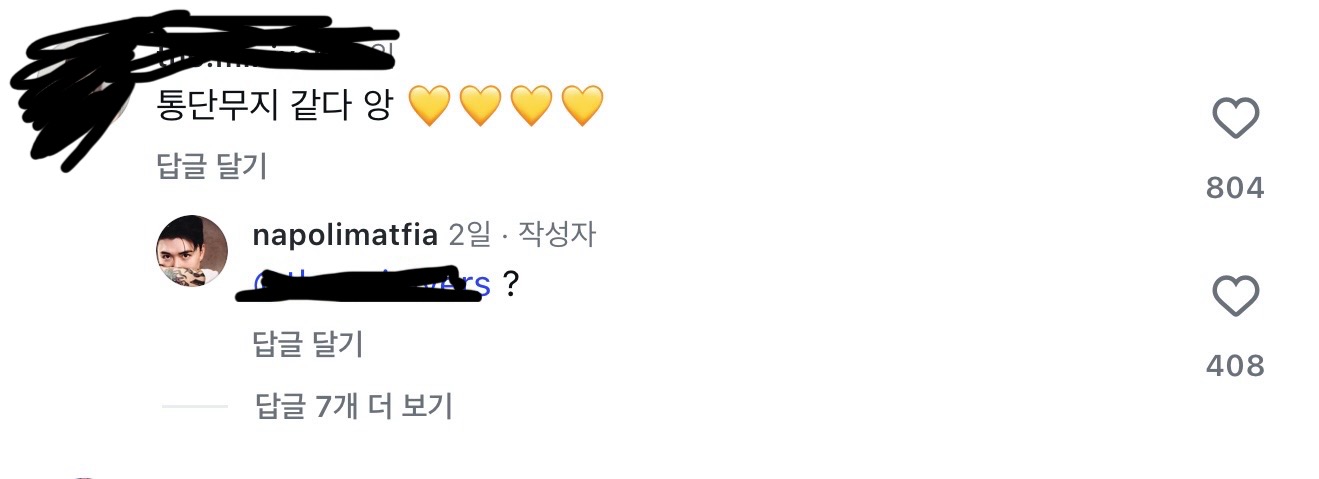Select the 통단무지 같다 앙 comment text
Image resolution: width=1319 pixels, height=479 pixels.
coord(273,107)
